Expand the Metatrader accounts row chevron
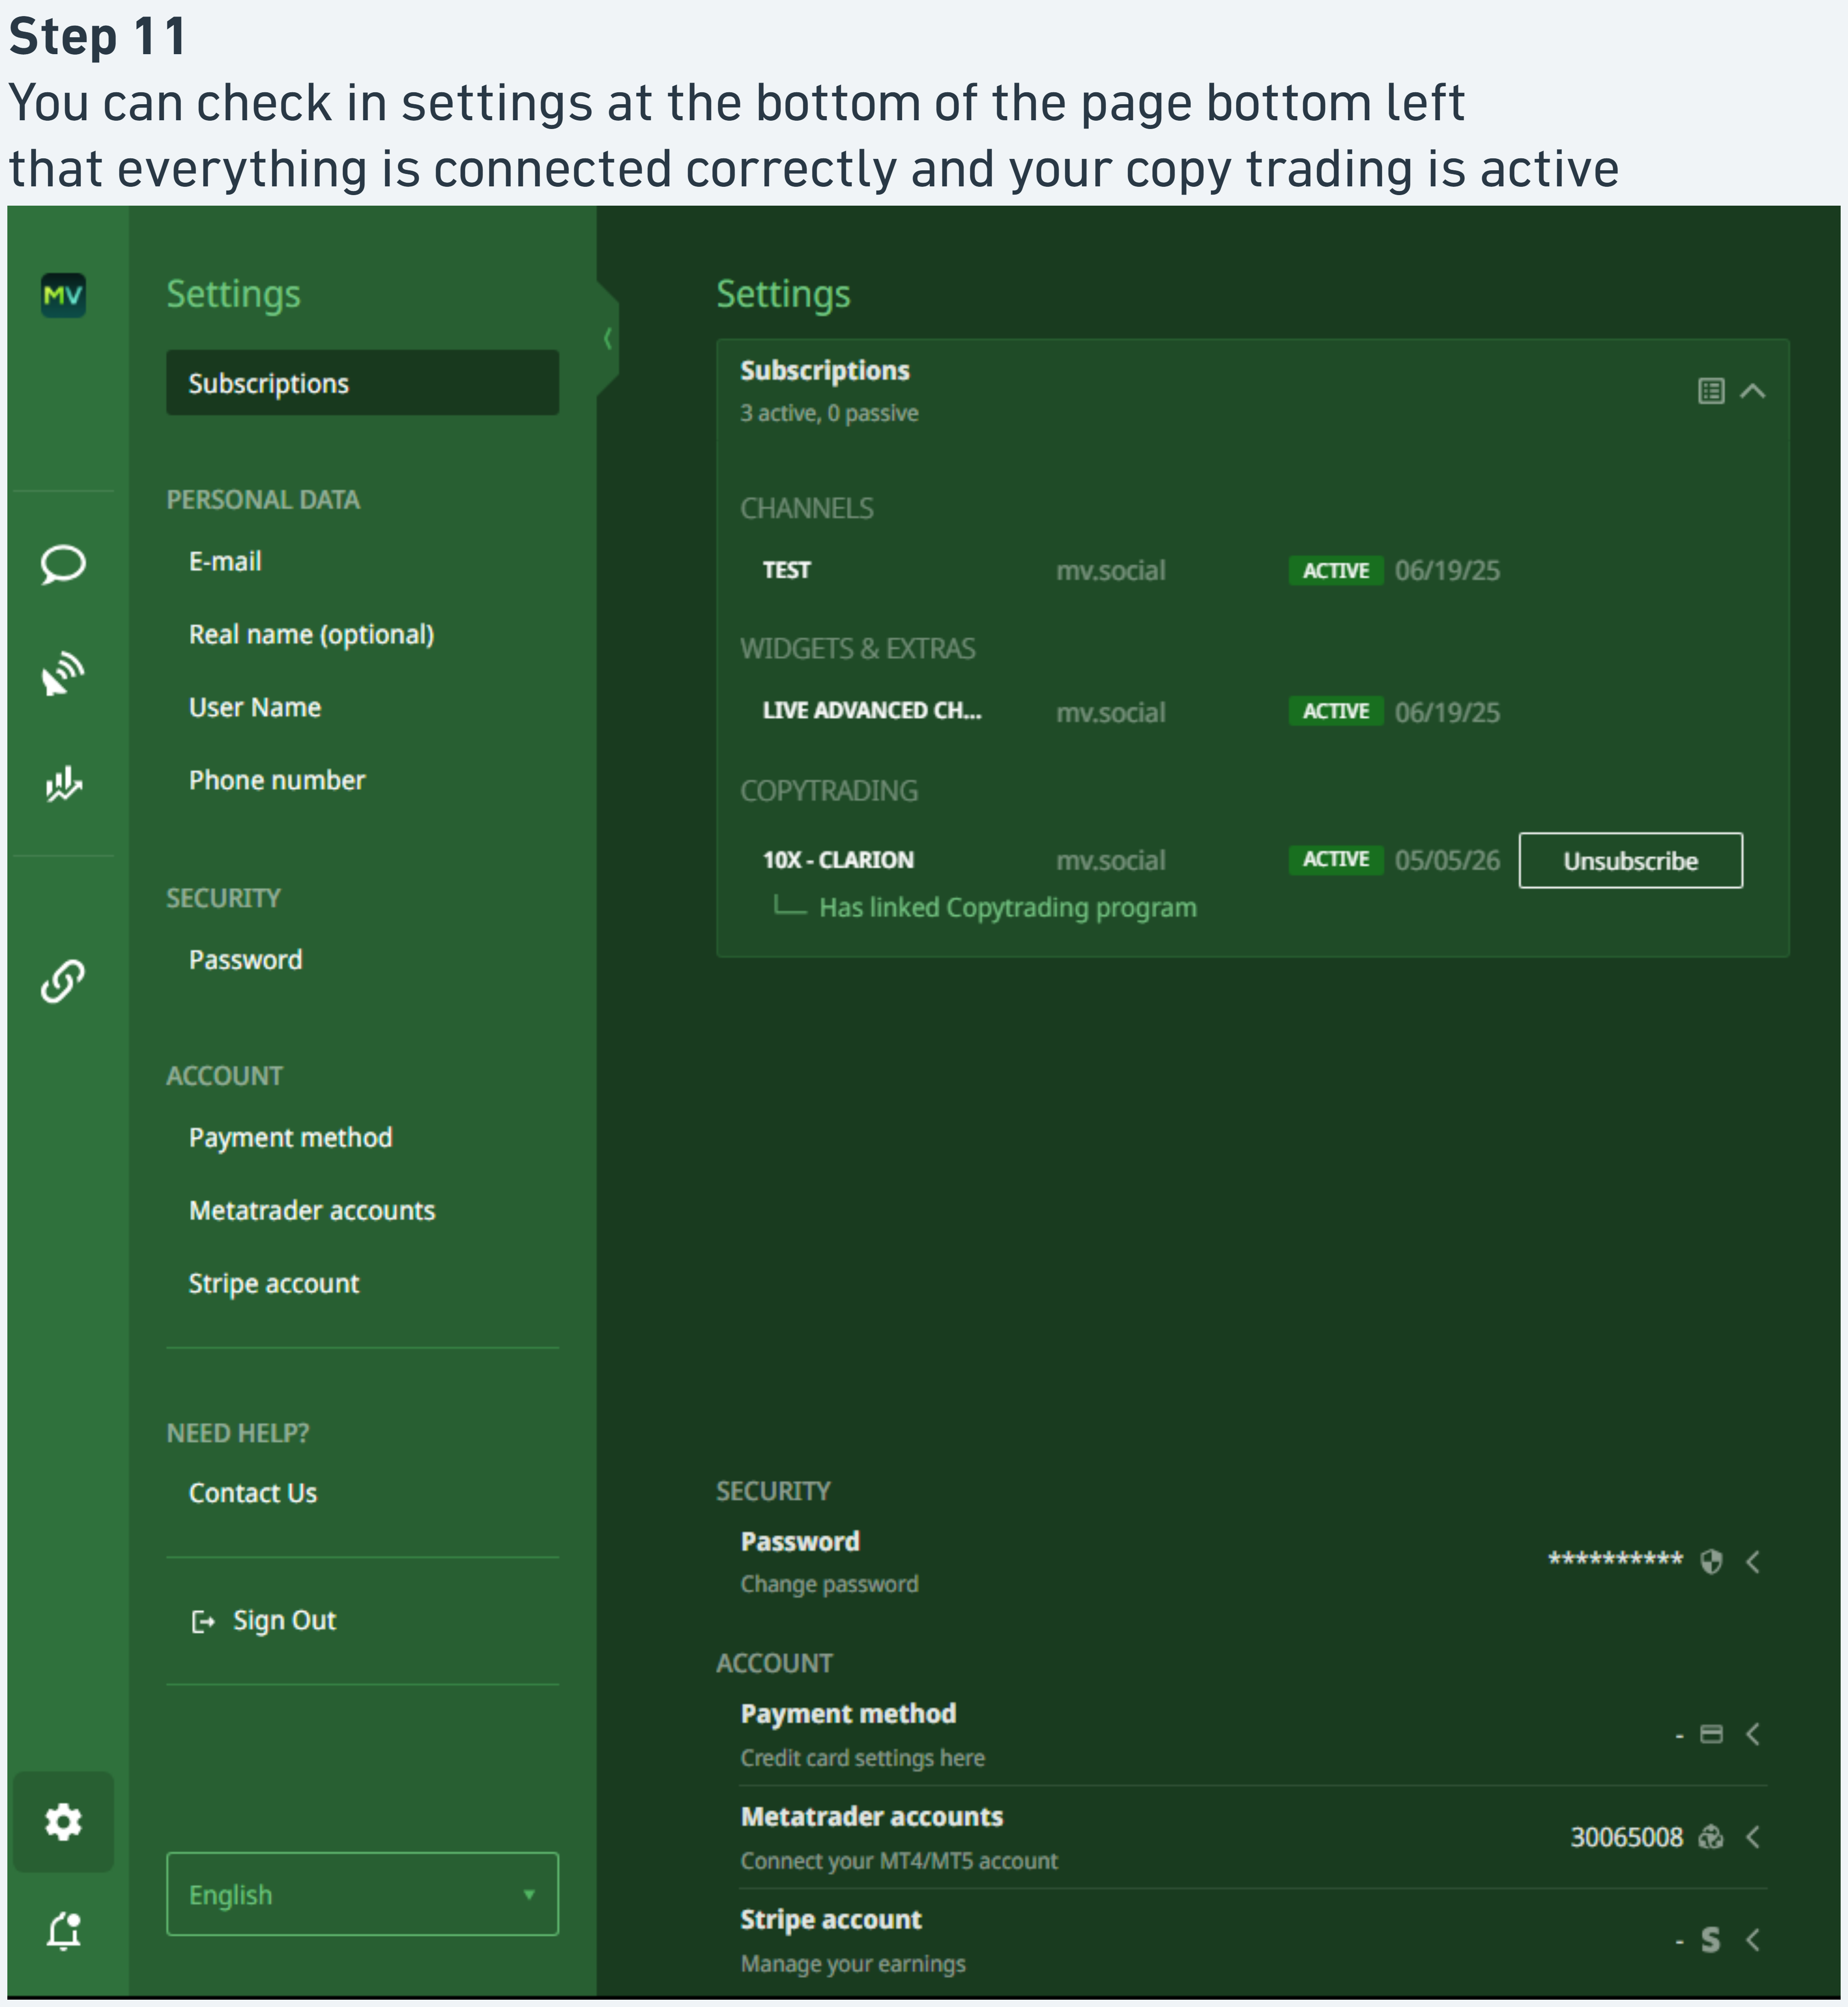Screen dimensions: 1848x2007 1753,1837
